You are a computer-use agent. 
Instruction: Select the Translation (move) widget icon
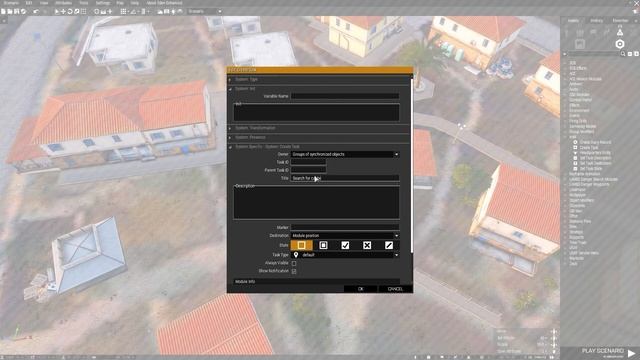click(x=63, y=11)
